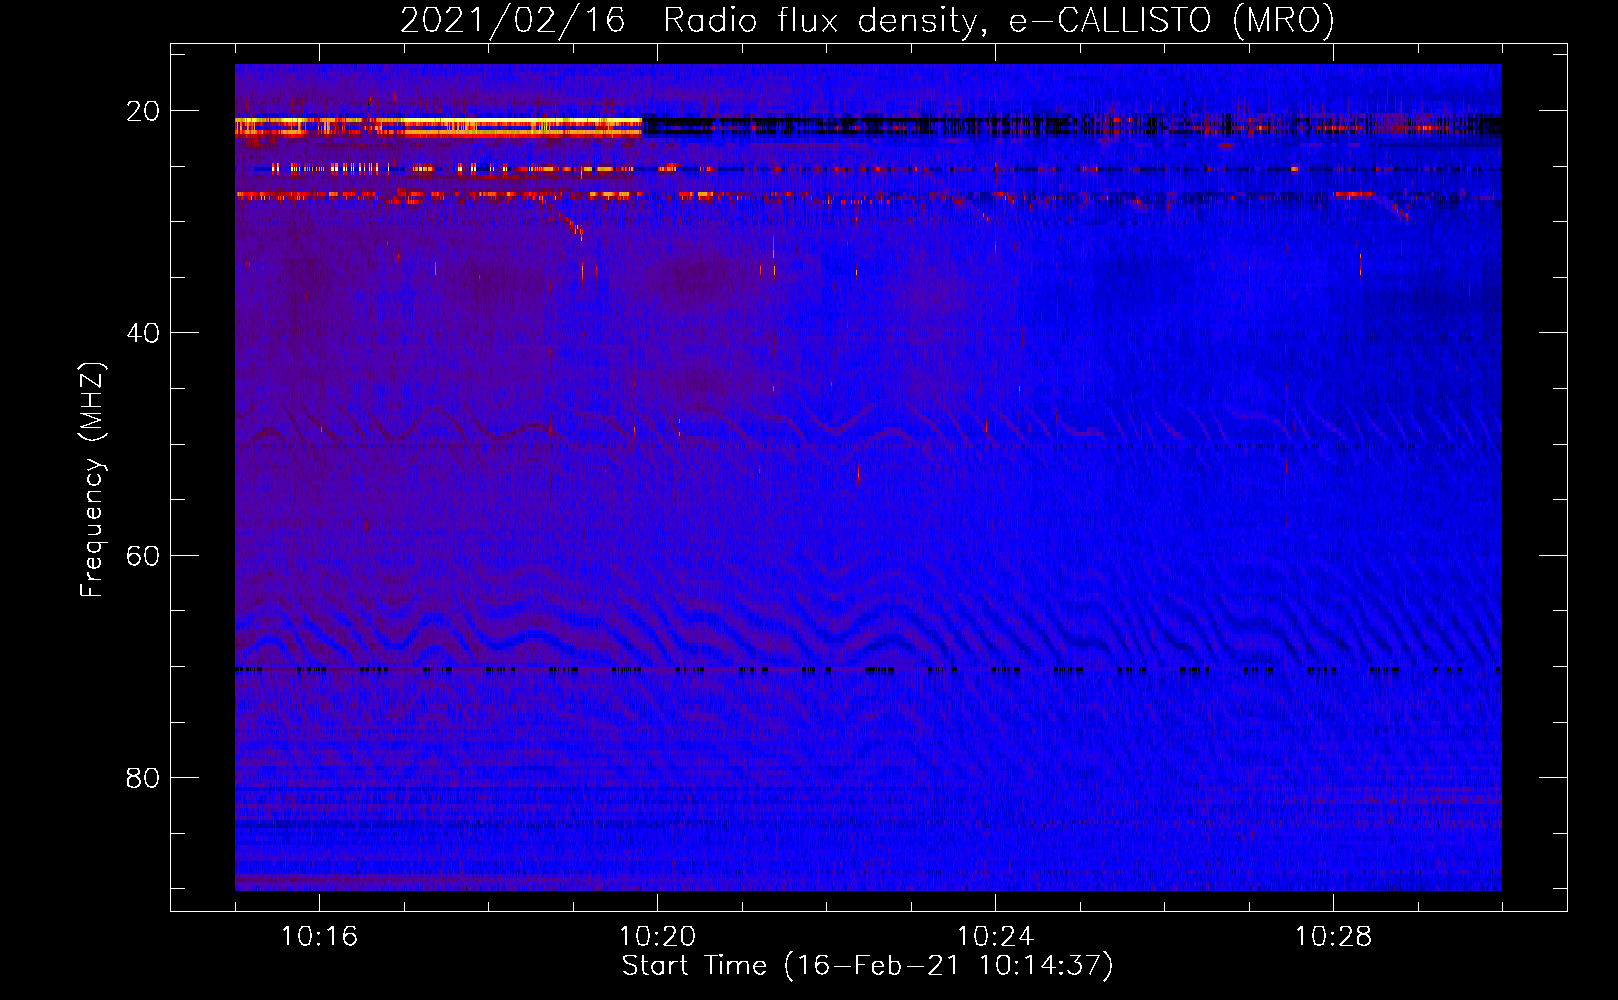
Task: Click the '80' frequency tick label
Action: pyautogui.click(x=143, y=778)
